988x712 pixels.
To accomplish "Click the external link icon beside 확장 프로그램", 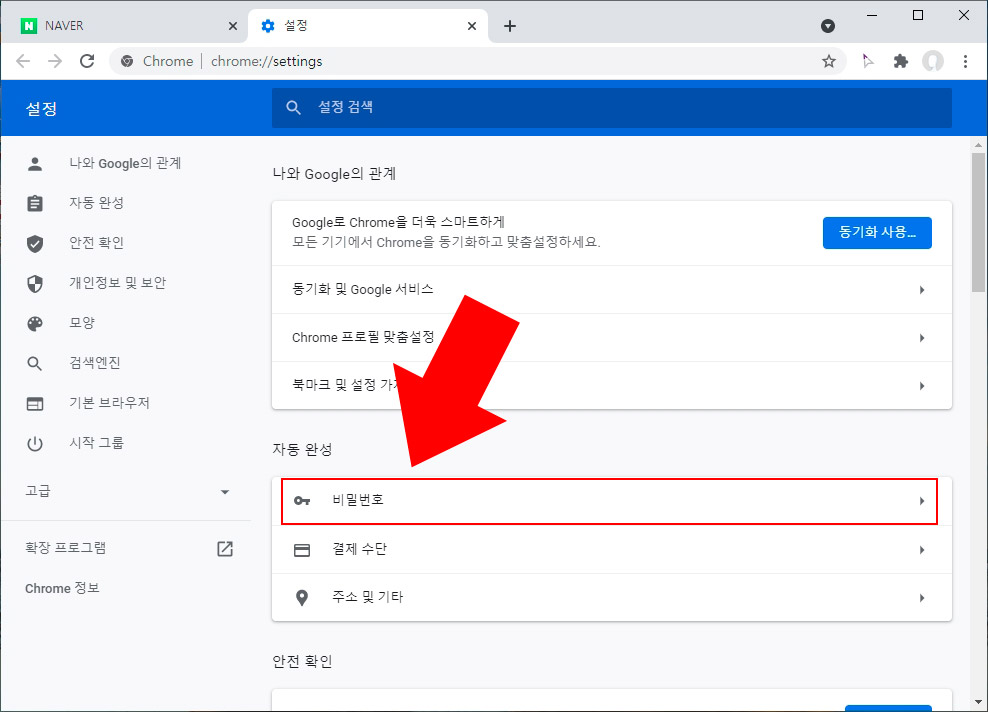I will (225, 548).
